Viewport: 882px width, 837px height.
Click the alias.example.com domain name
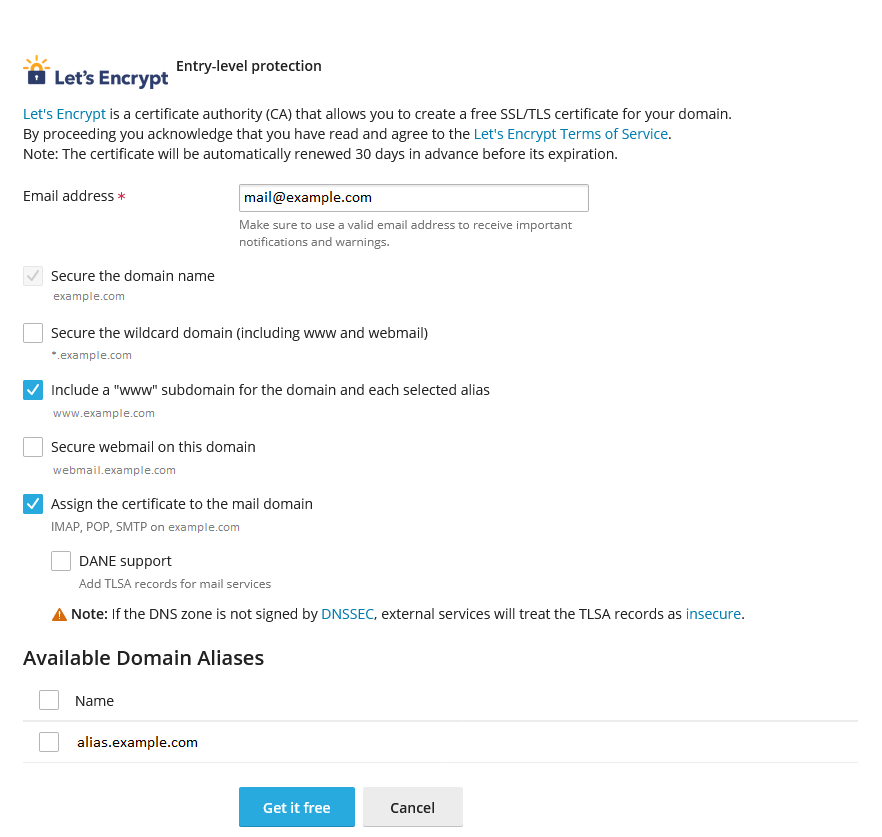137,742
